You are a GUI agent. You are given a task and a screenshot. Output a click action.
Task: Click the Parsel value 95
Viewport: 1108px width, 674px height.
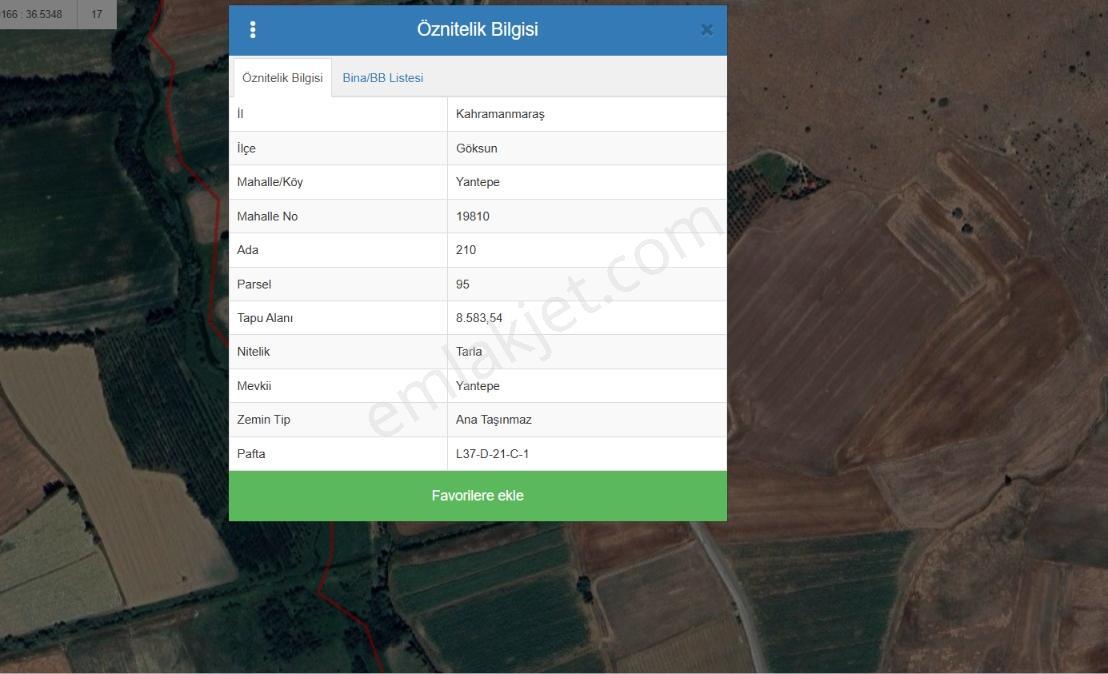[x=463, y=284]
